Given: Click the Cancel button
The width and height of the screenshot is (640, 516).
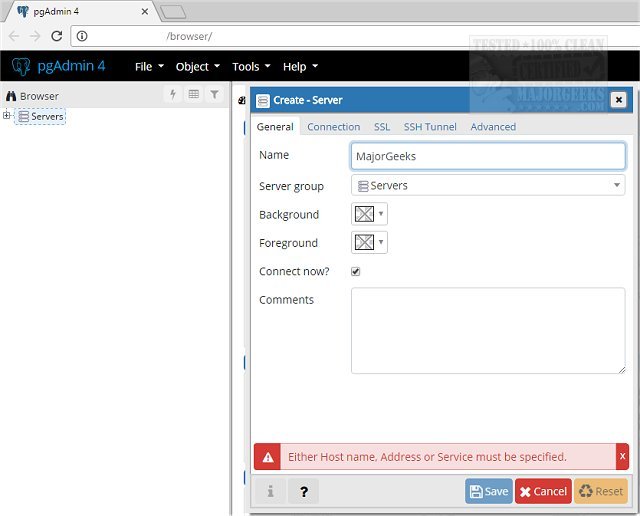Looking at the screenshot, I should [543, 491].
